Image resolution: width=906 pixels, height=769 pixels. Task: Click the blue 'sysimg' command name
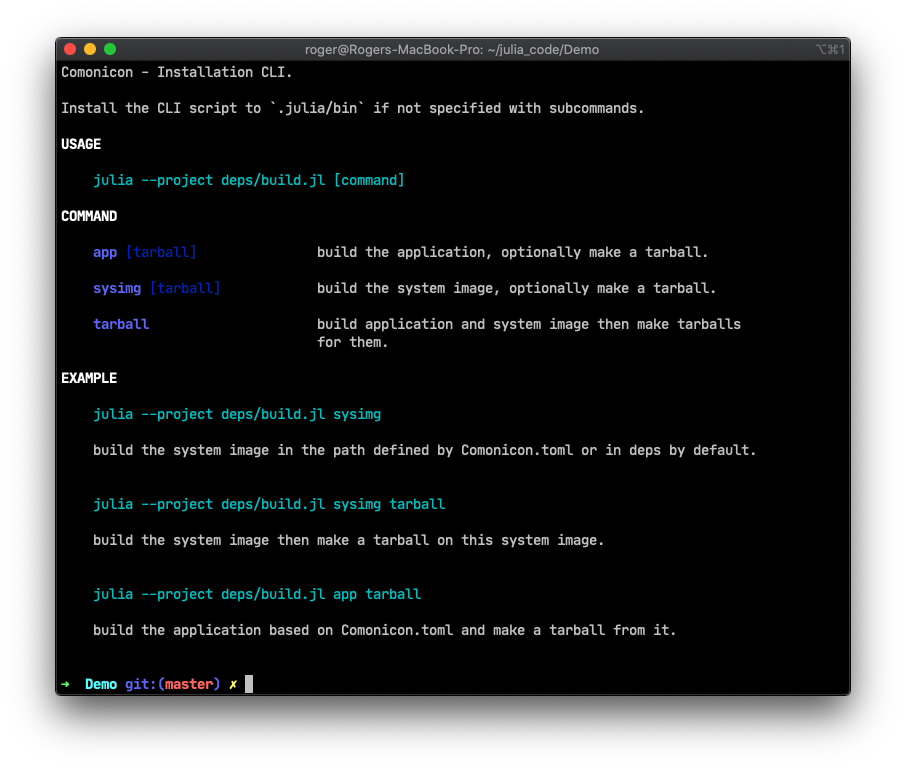(117, 288)
